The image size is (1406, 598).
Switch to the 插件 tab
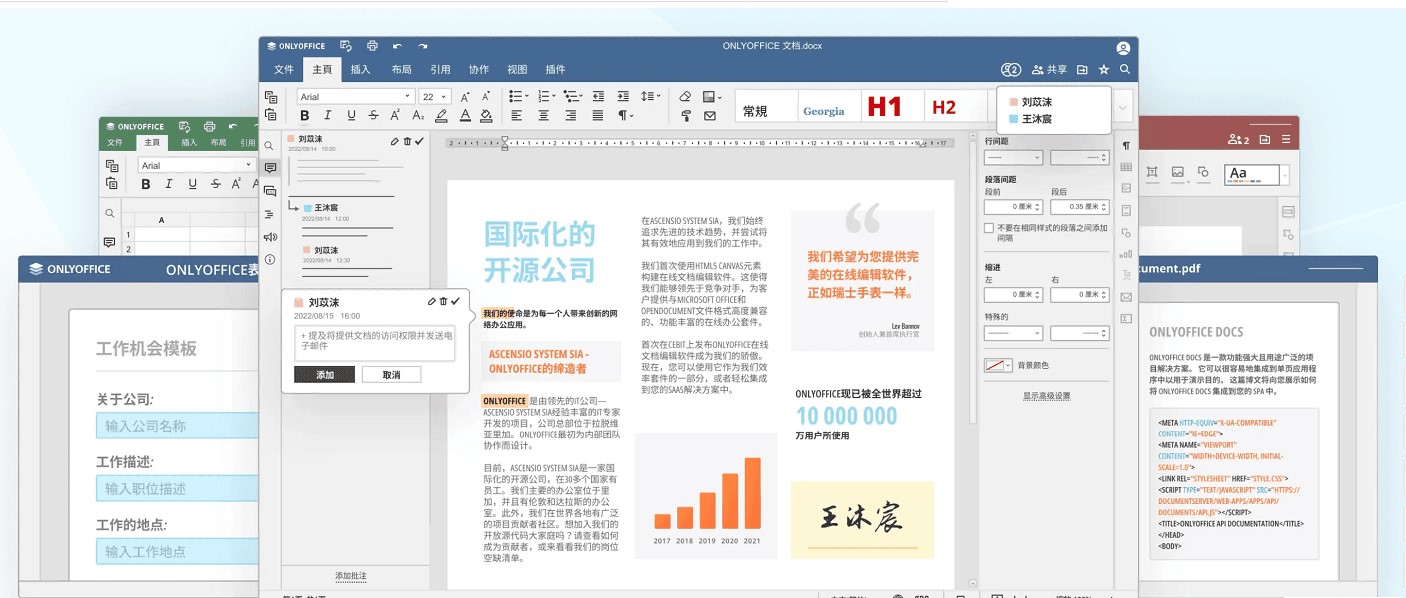coord(555,70)
